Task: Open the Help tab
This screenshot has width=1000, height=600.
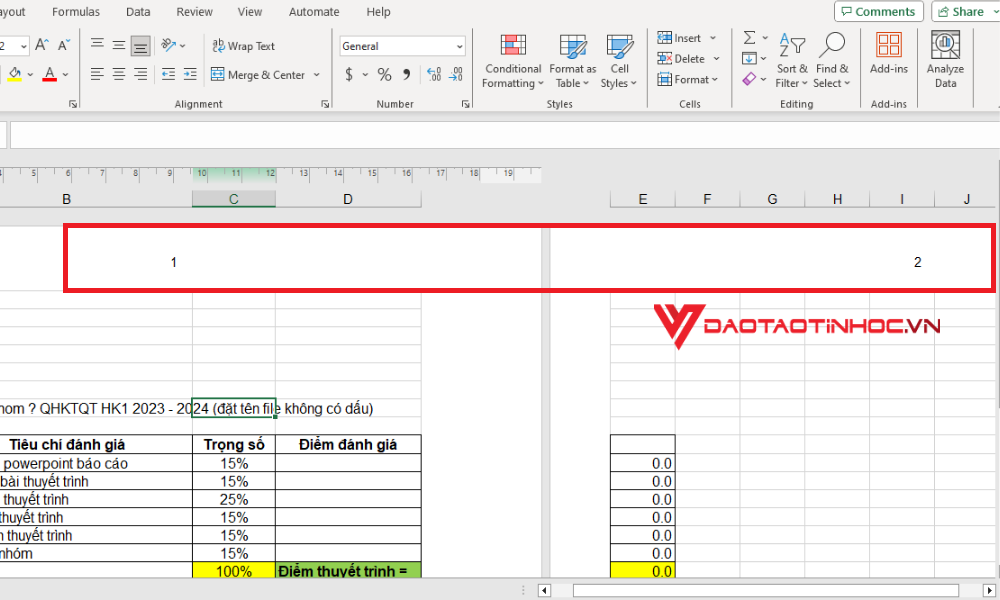Action: tap(378, 11)
